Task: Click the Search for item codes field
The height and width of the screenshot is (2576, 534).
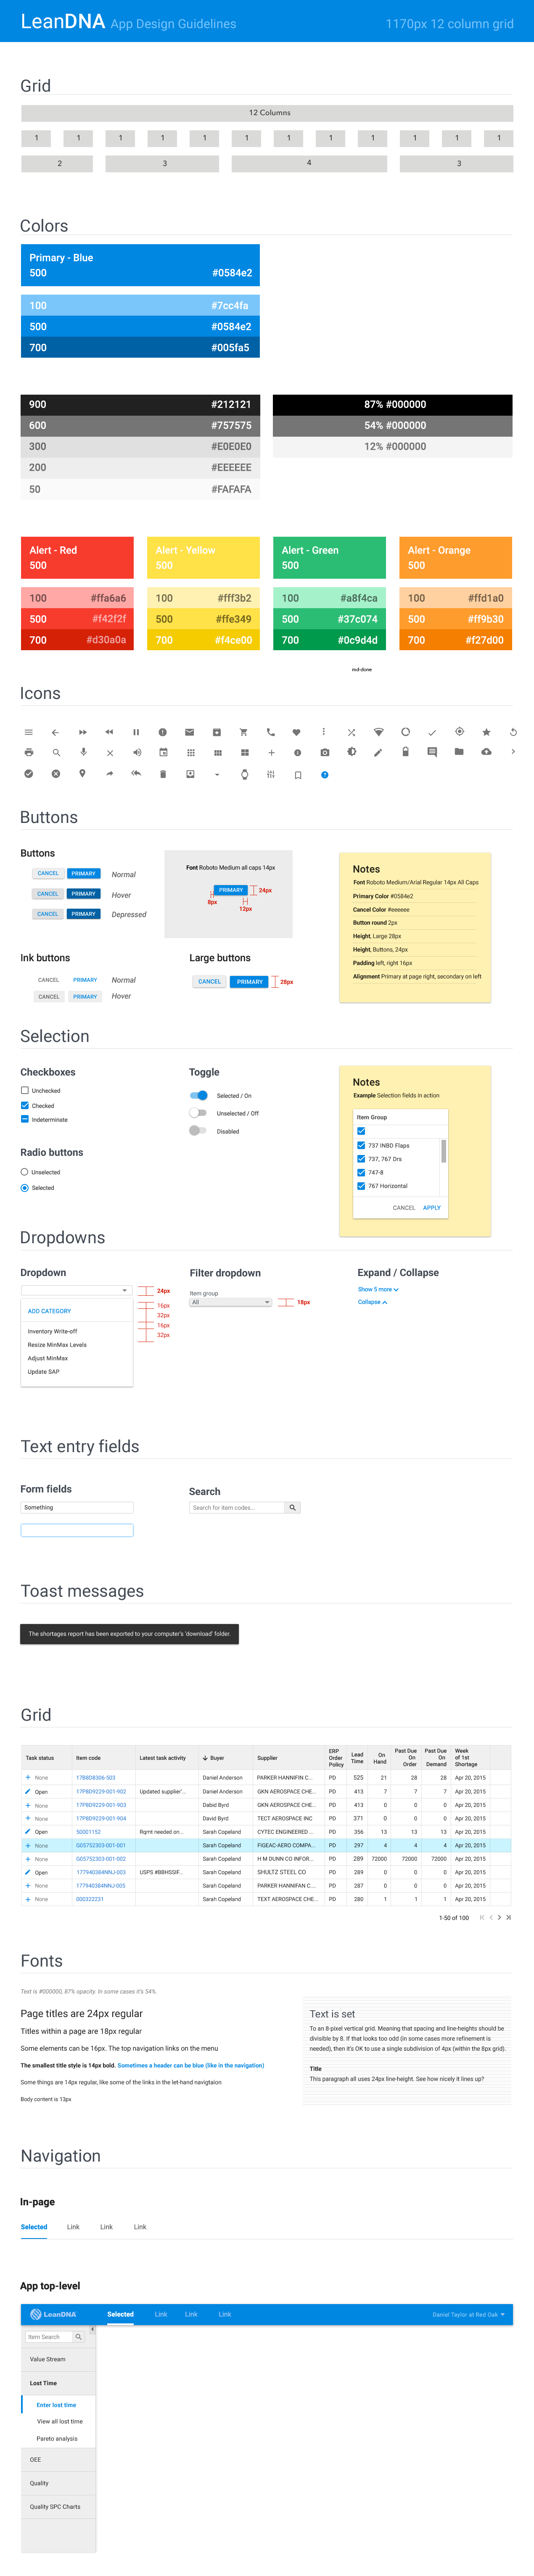Action: (237, 1507)
